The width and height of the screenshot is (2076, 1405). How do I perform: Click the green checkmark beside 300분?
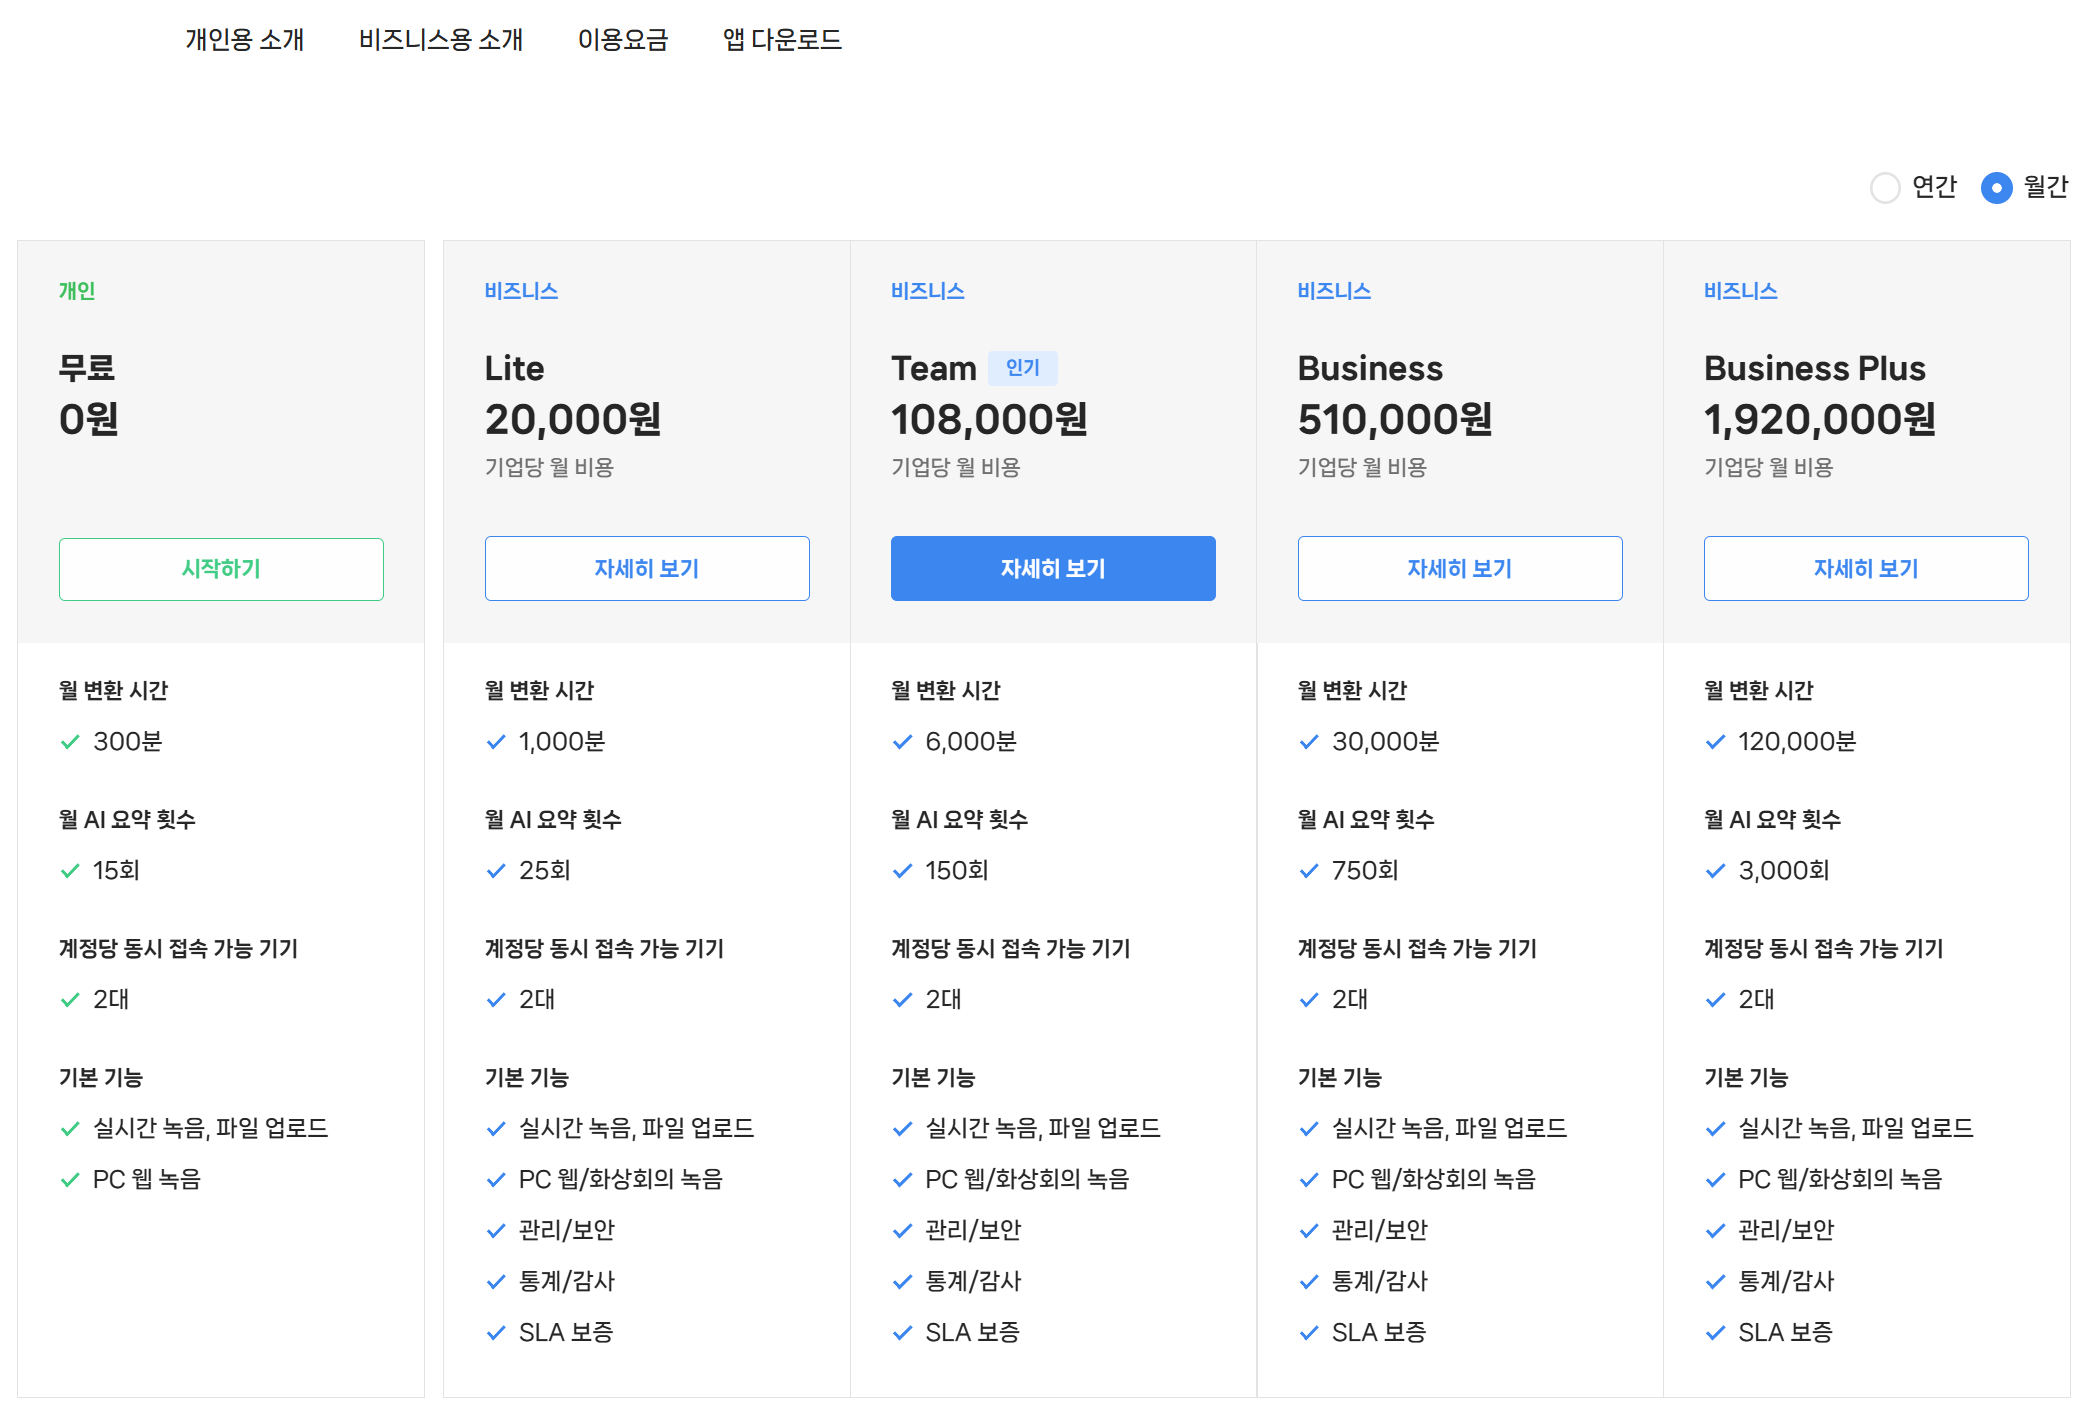(70, 742)
